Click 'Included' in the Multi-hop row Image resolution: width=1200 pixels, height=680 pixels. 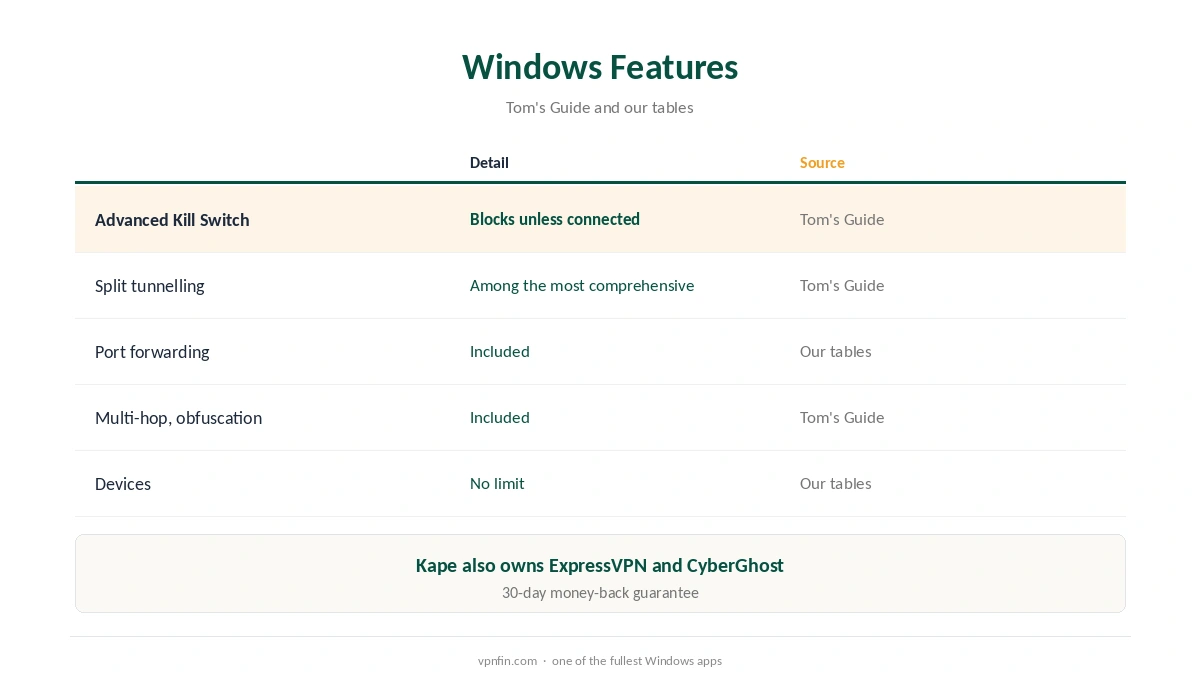(x=500, y=417)
